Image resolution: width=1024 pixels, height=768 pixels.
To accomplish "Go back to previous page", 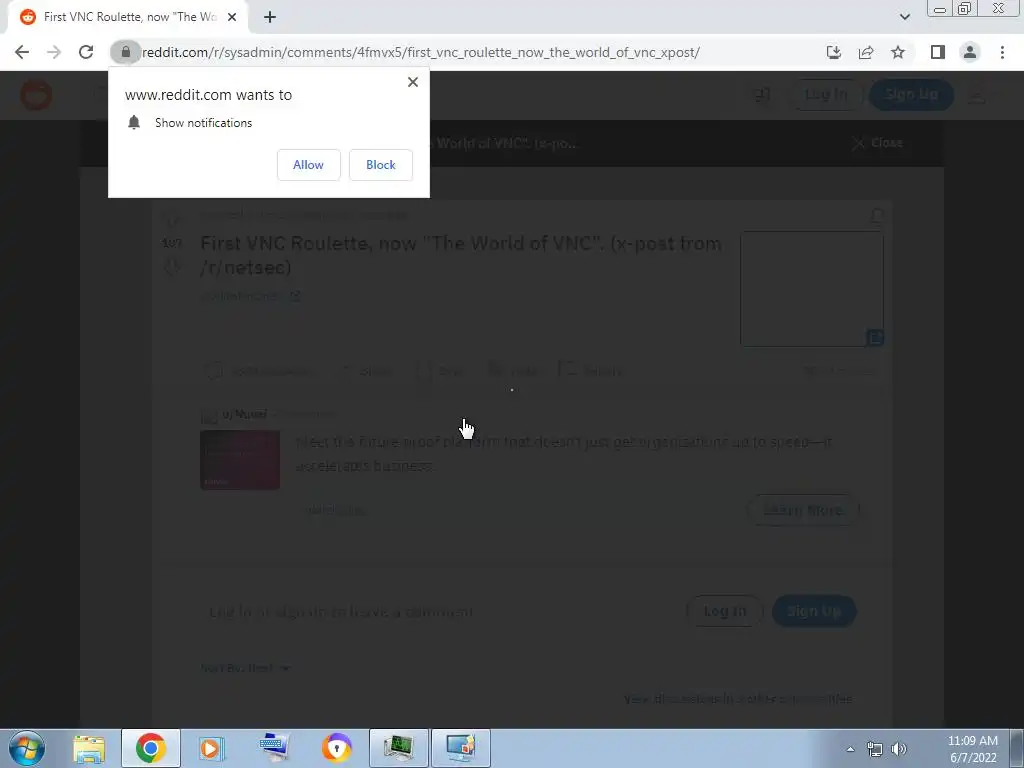I will coord(22,52).
